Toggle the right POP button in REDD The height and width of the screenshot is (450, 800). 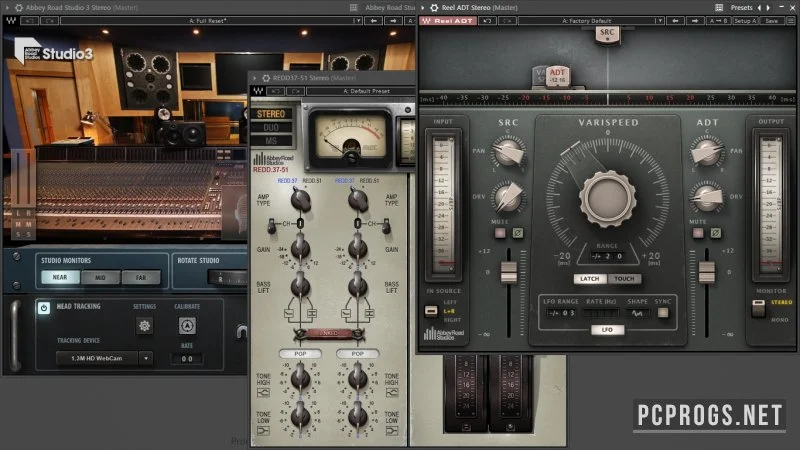tap(357, 354)
